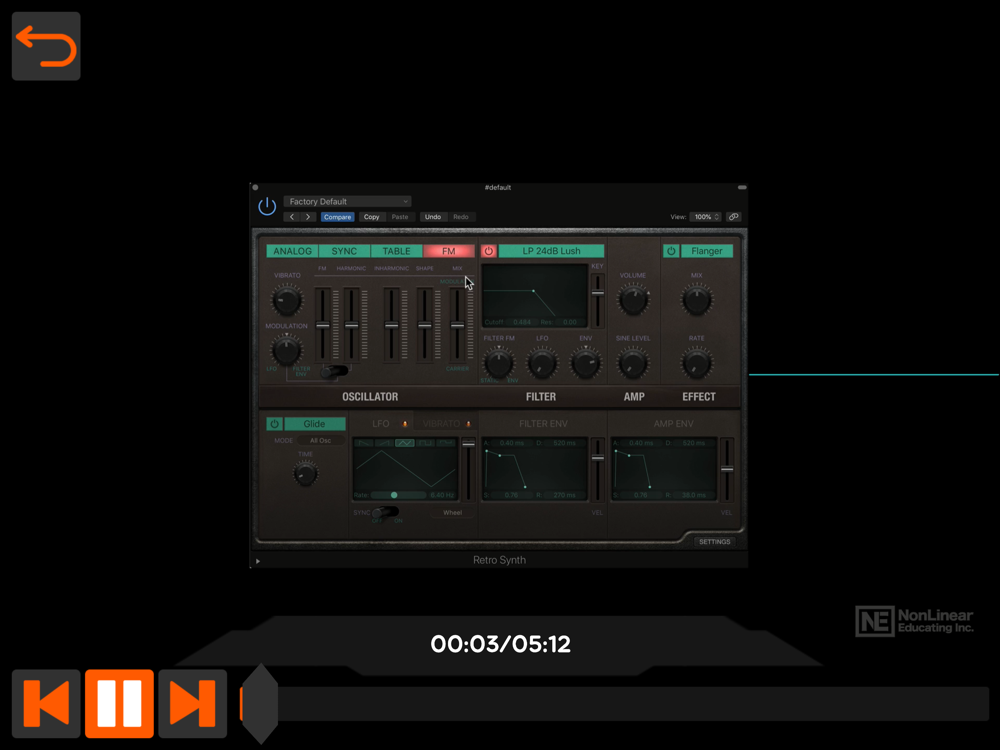Toggle the filter power button
The height and width of the screenshot is (750, 1000).
[x=489, y=251]
